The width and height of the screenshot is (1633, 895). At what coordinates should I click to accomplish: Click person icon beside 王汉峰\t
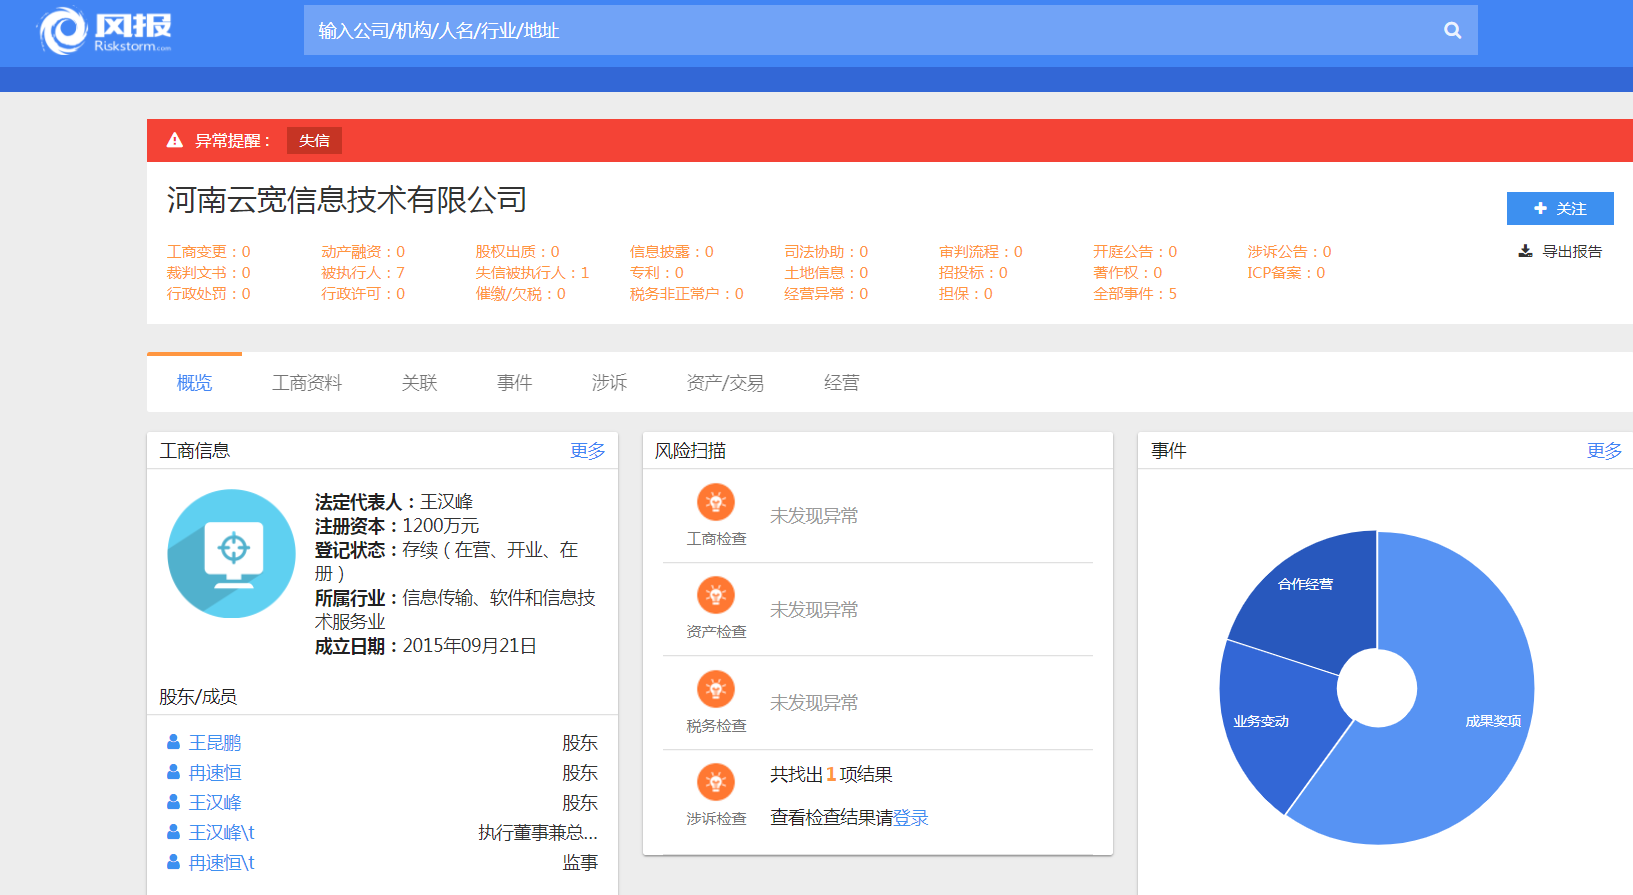click(173, 832)
